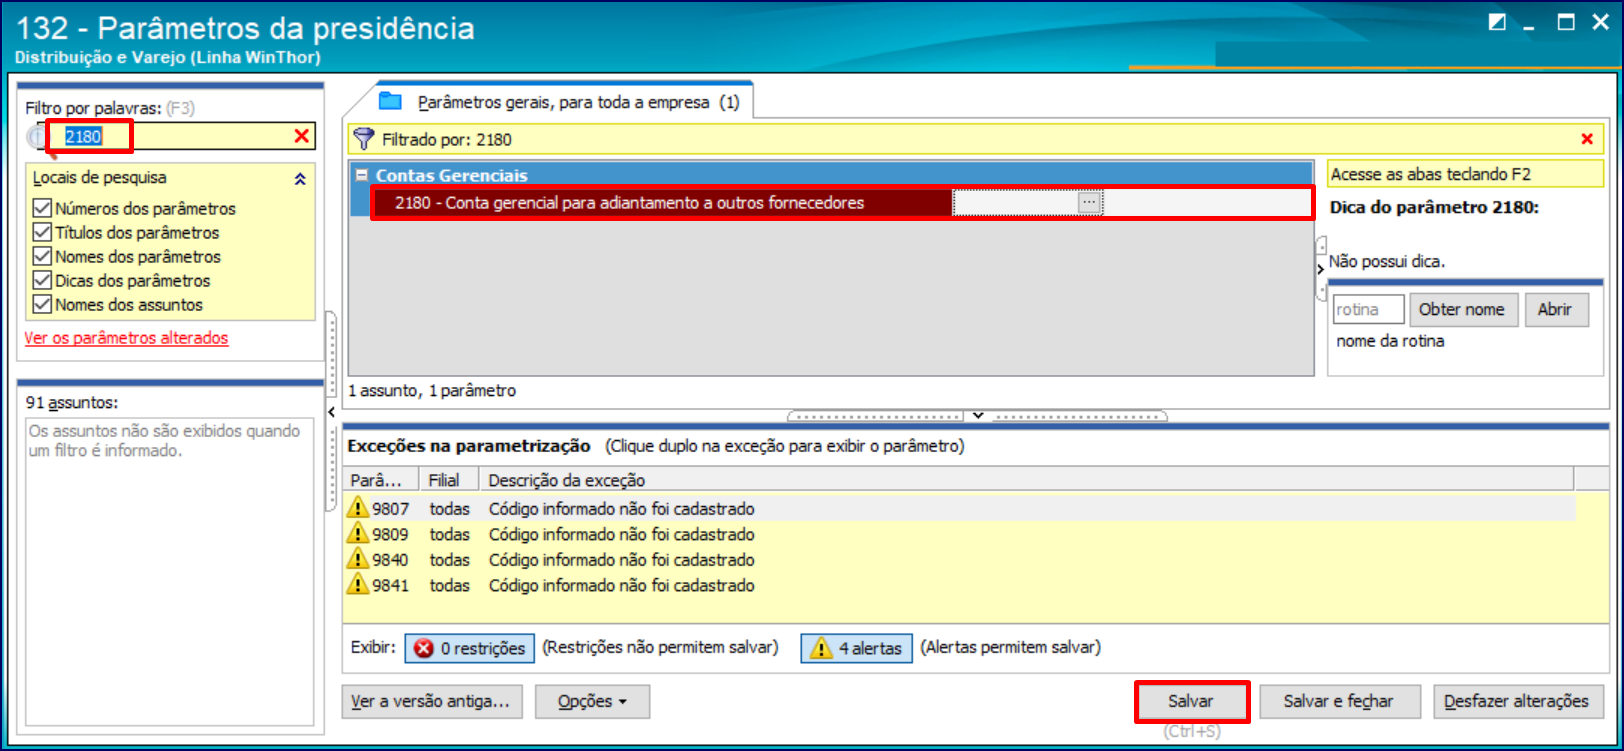This screenshot has height=751, width=1624.
Task: Click warning icon for exception 9809
Action: point(358,533)
